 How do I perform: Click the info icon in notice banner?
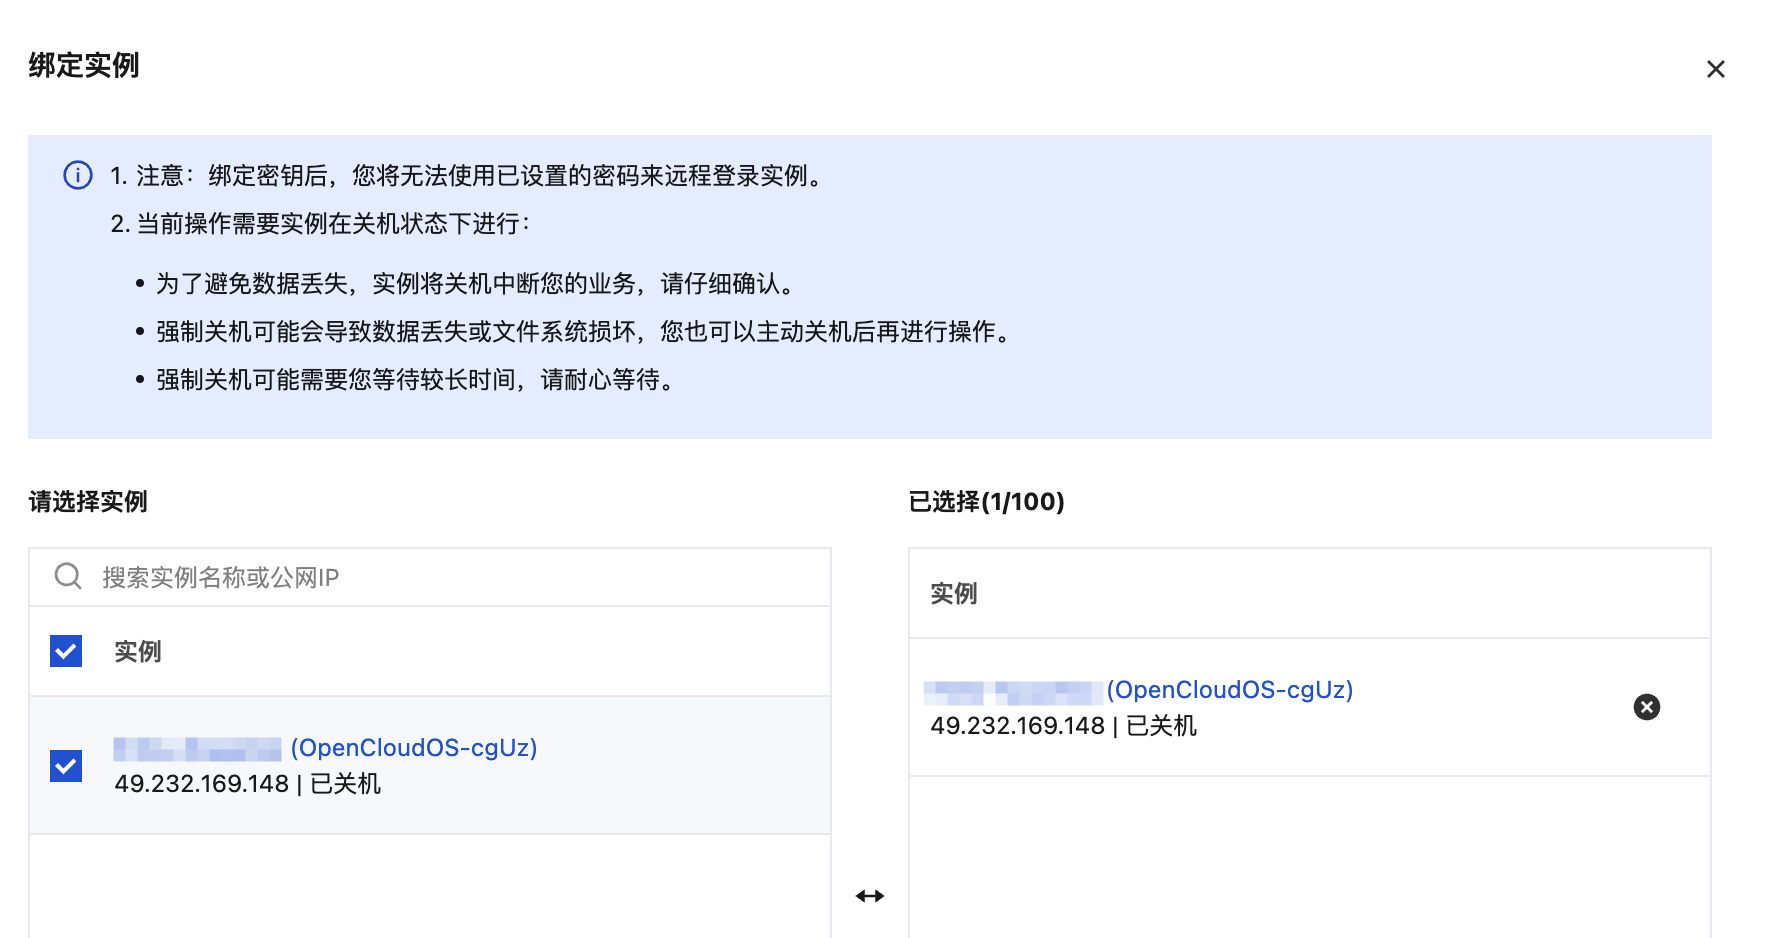tap(78, 176)
